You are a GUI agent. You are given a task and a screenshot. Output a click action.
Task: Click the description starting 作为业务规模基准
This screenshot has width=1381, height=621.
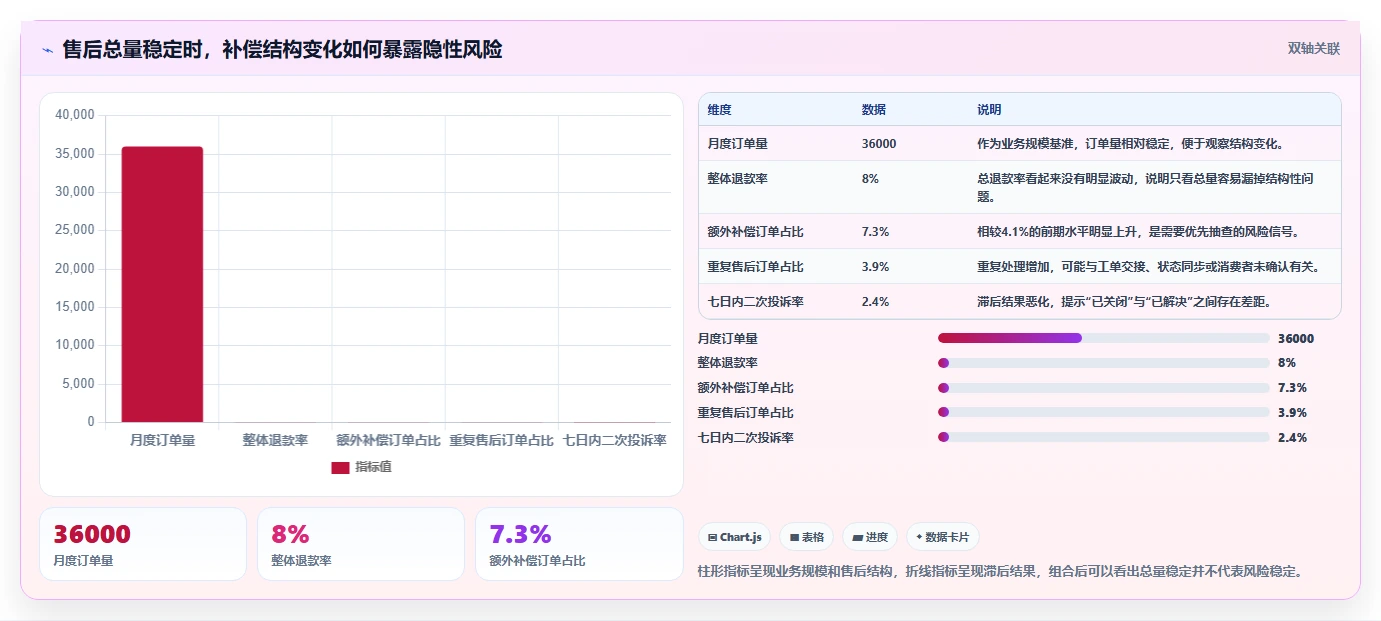(x=1131, y=143)
